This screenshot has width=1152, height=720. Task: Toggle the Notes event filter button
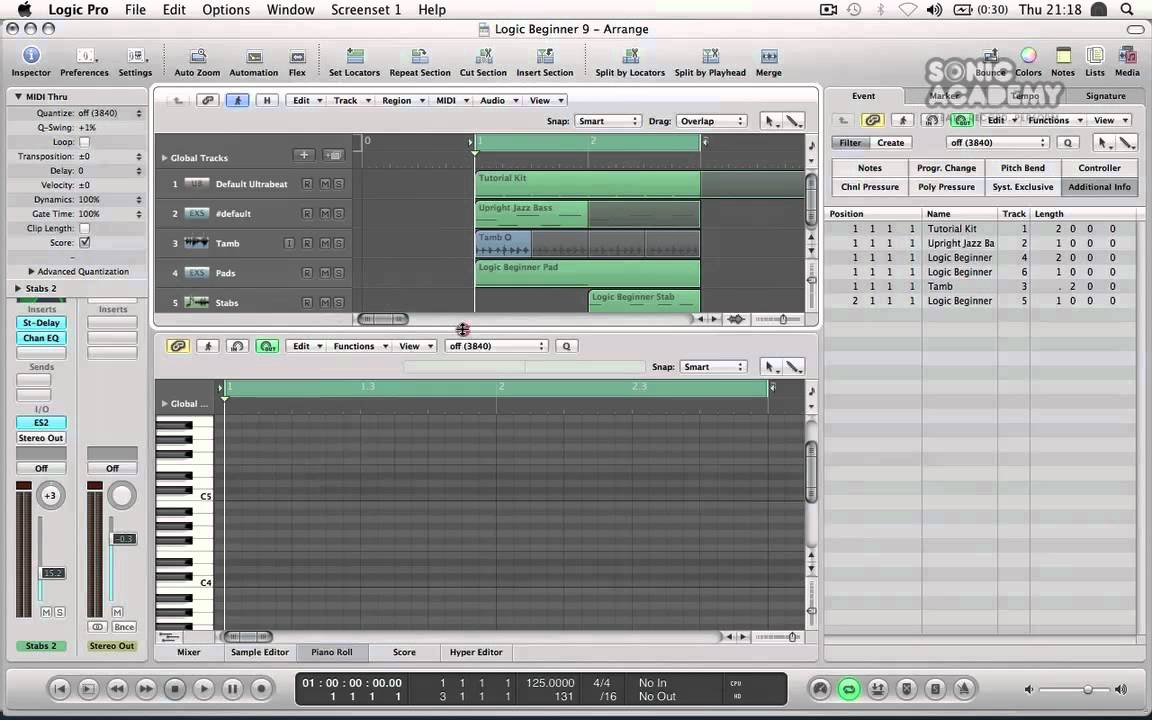click(x=870, y=168)
